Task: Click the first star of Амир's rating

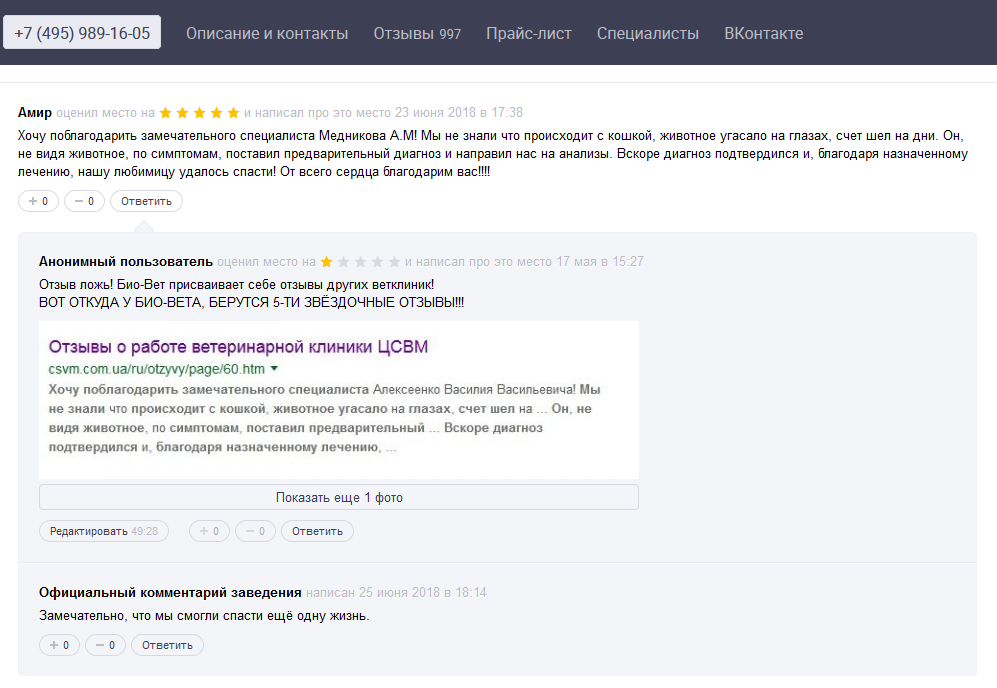Action: click(x=165, y=113)
